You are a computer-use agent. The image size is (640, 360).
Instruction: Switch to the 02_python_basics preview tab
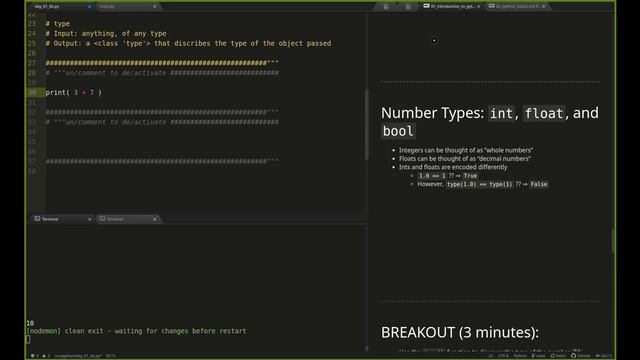pyautogui.click(x=517, y=7)
